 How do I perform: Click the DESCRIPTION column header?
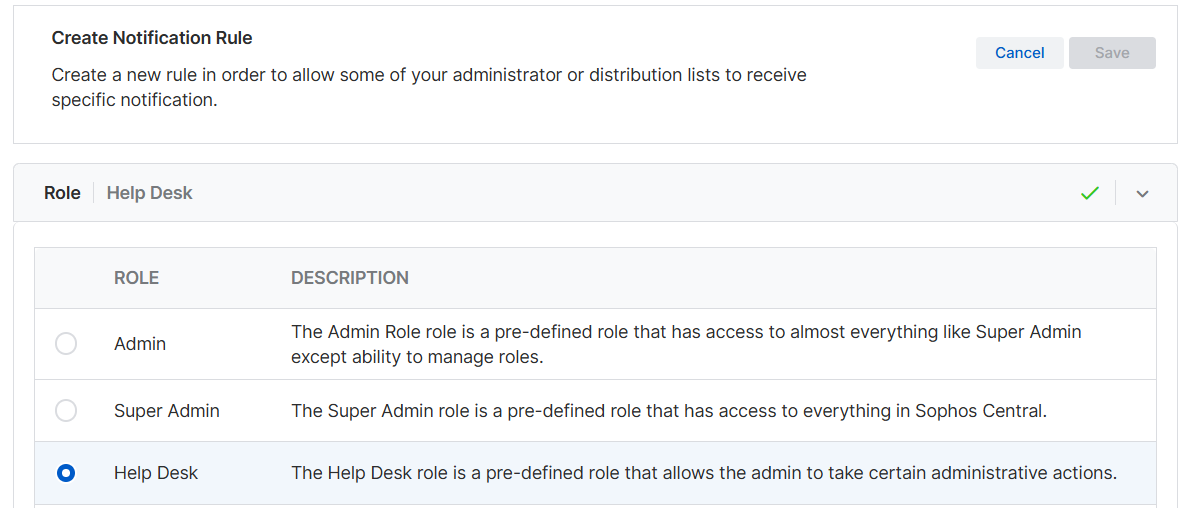350,278
